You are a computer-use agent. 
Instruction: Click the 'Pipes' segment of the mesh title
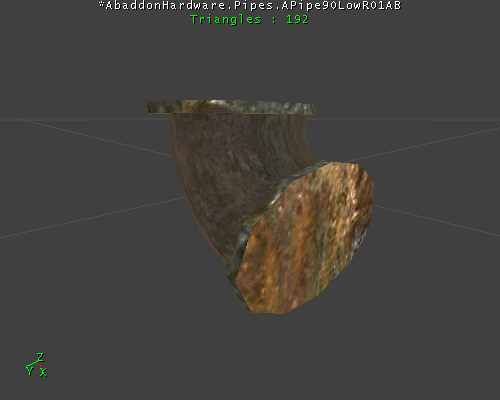254,6
